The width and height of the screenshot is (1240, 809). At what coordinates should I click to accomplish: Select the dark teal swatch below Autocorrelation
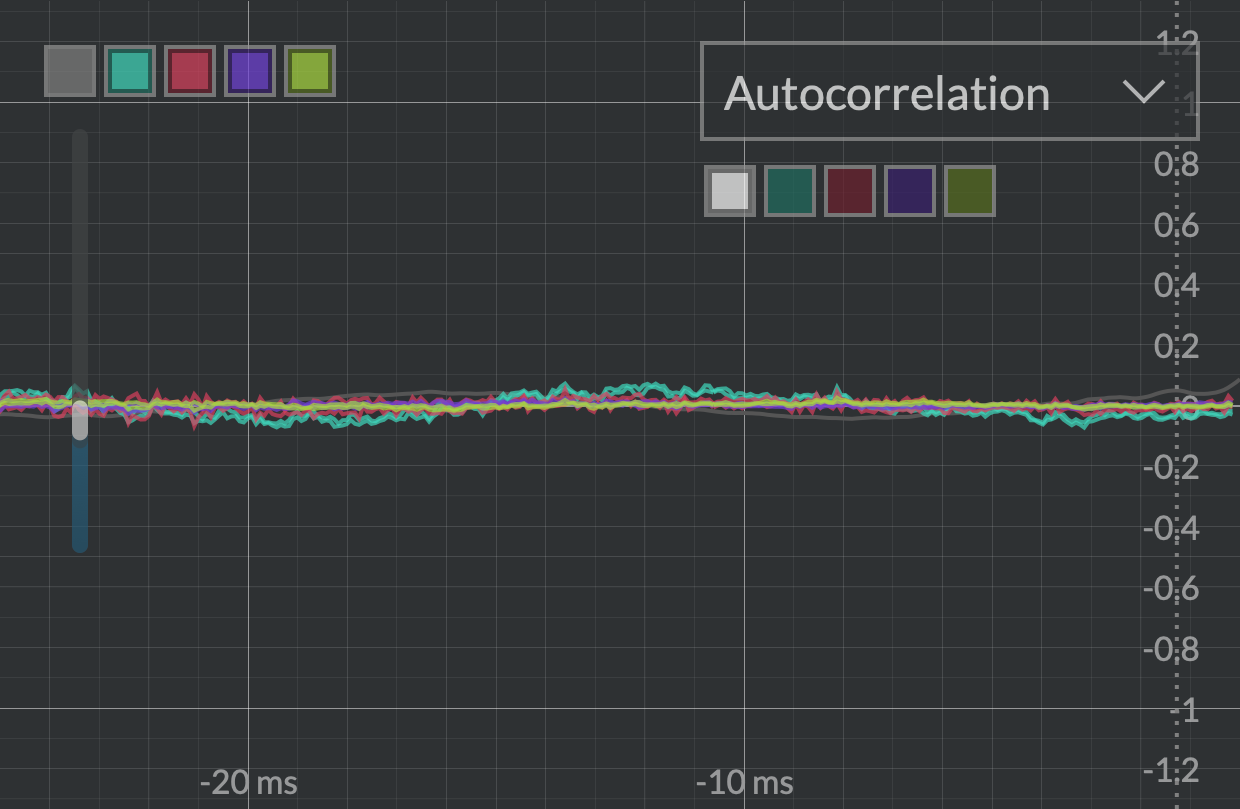point(790,191)
